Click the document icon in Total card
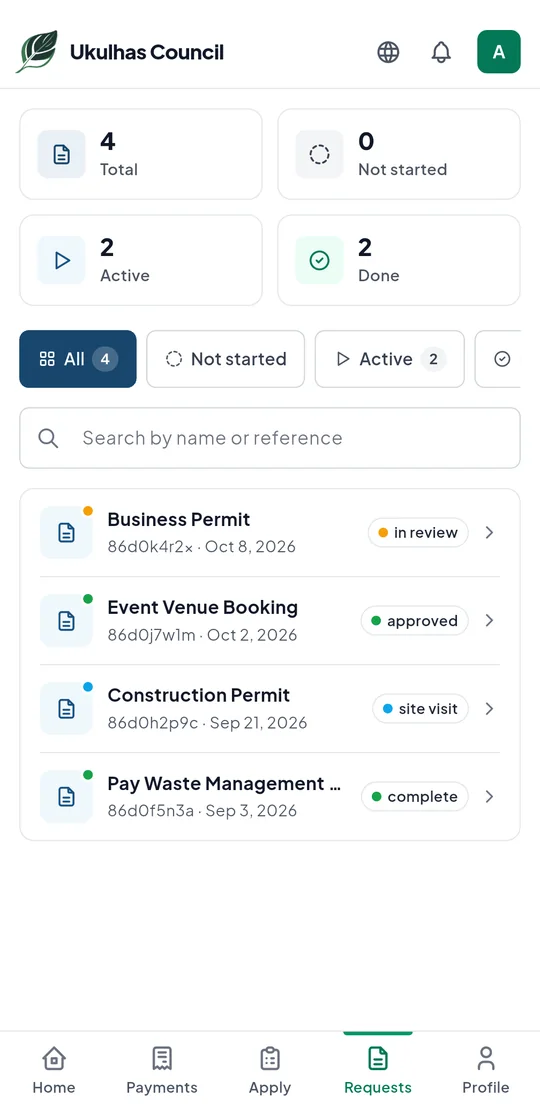Screen dimensions: 540x1112 62,154
